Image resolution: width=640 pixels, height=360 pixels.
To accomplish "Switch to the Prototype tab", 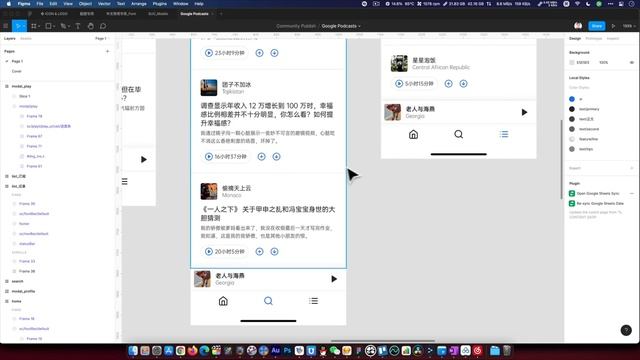I will pyautogui.click(x=593, y=38).
